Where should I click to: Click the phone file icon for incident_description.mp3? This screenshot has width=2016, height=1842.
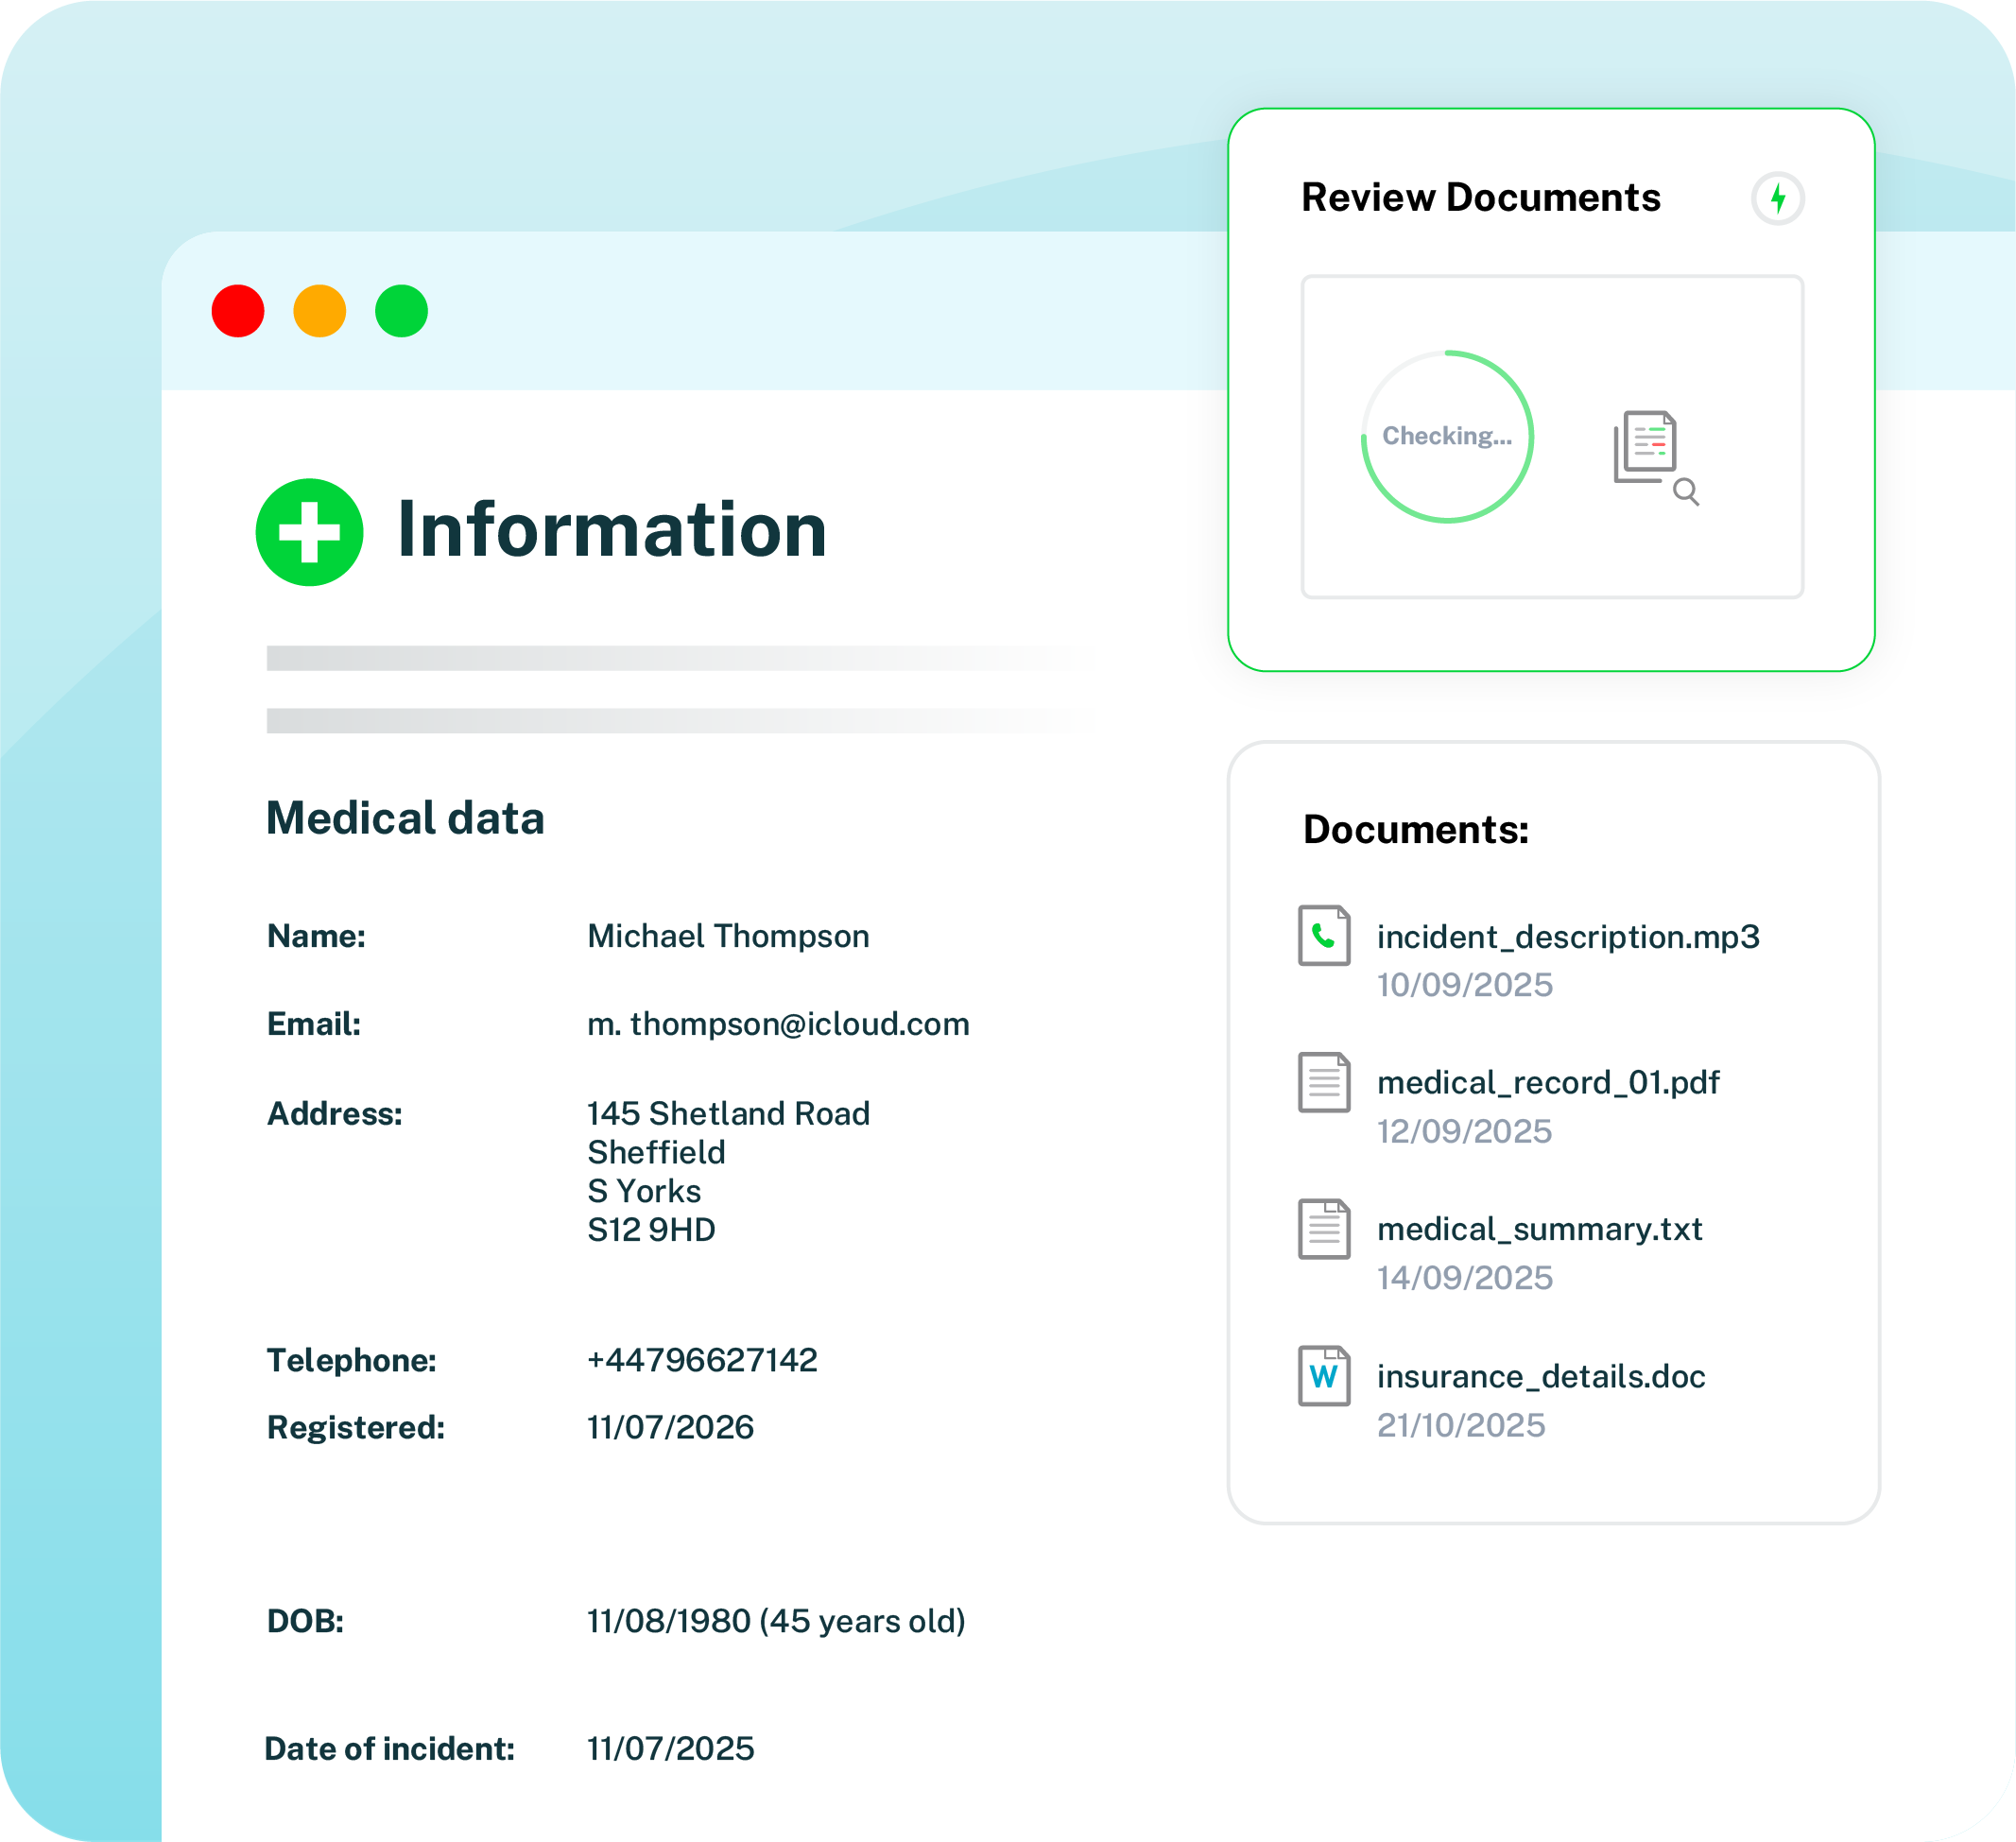pyautogui.click(x=1324, y=936)
